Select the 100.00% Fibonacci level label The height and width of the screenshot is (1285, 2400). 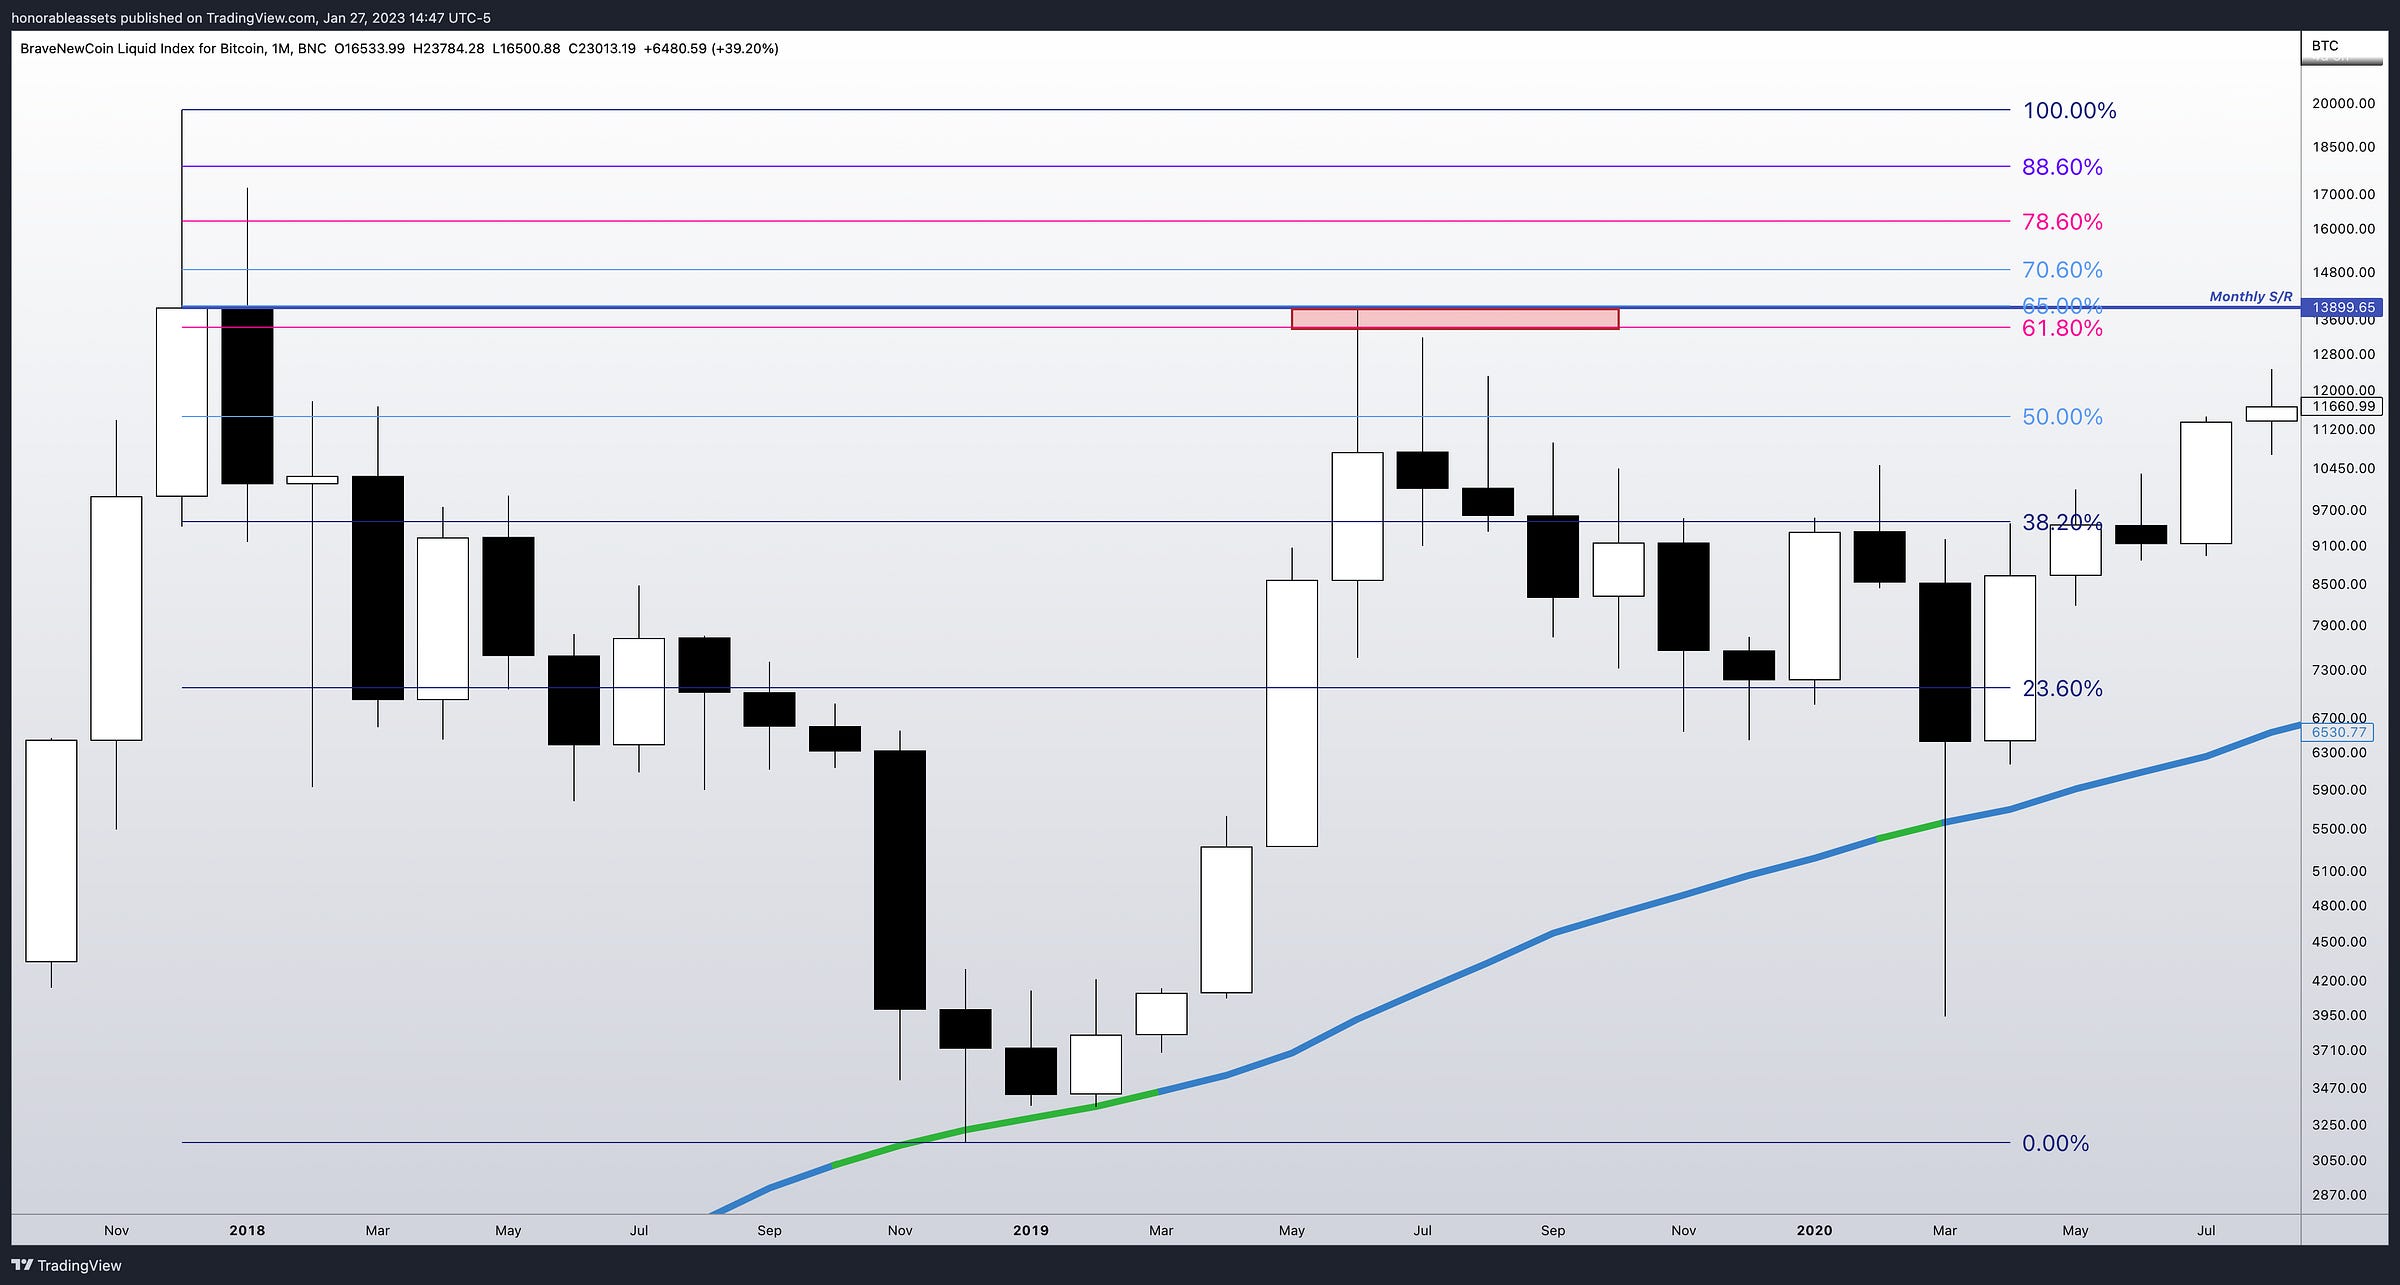[2069, 111]
